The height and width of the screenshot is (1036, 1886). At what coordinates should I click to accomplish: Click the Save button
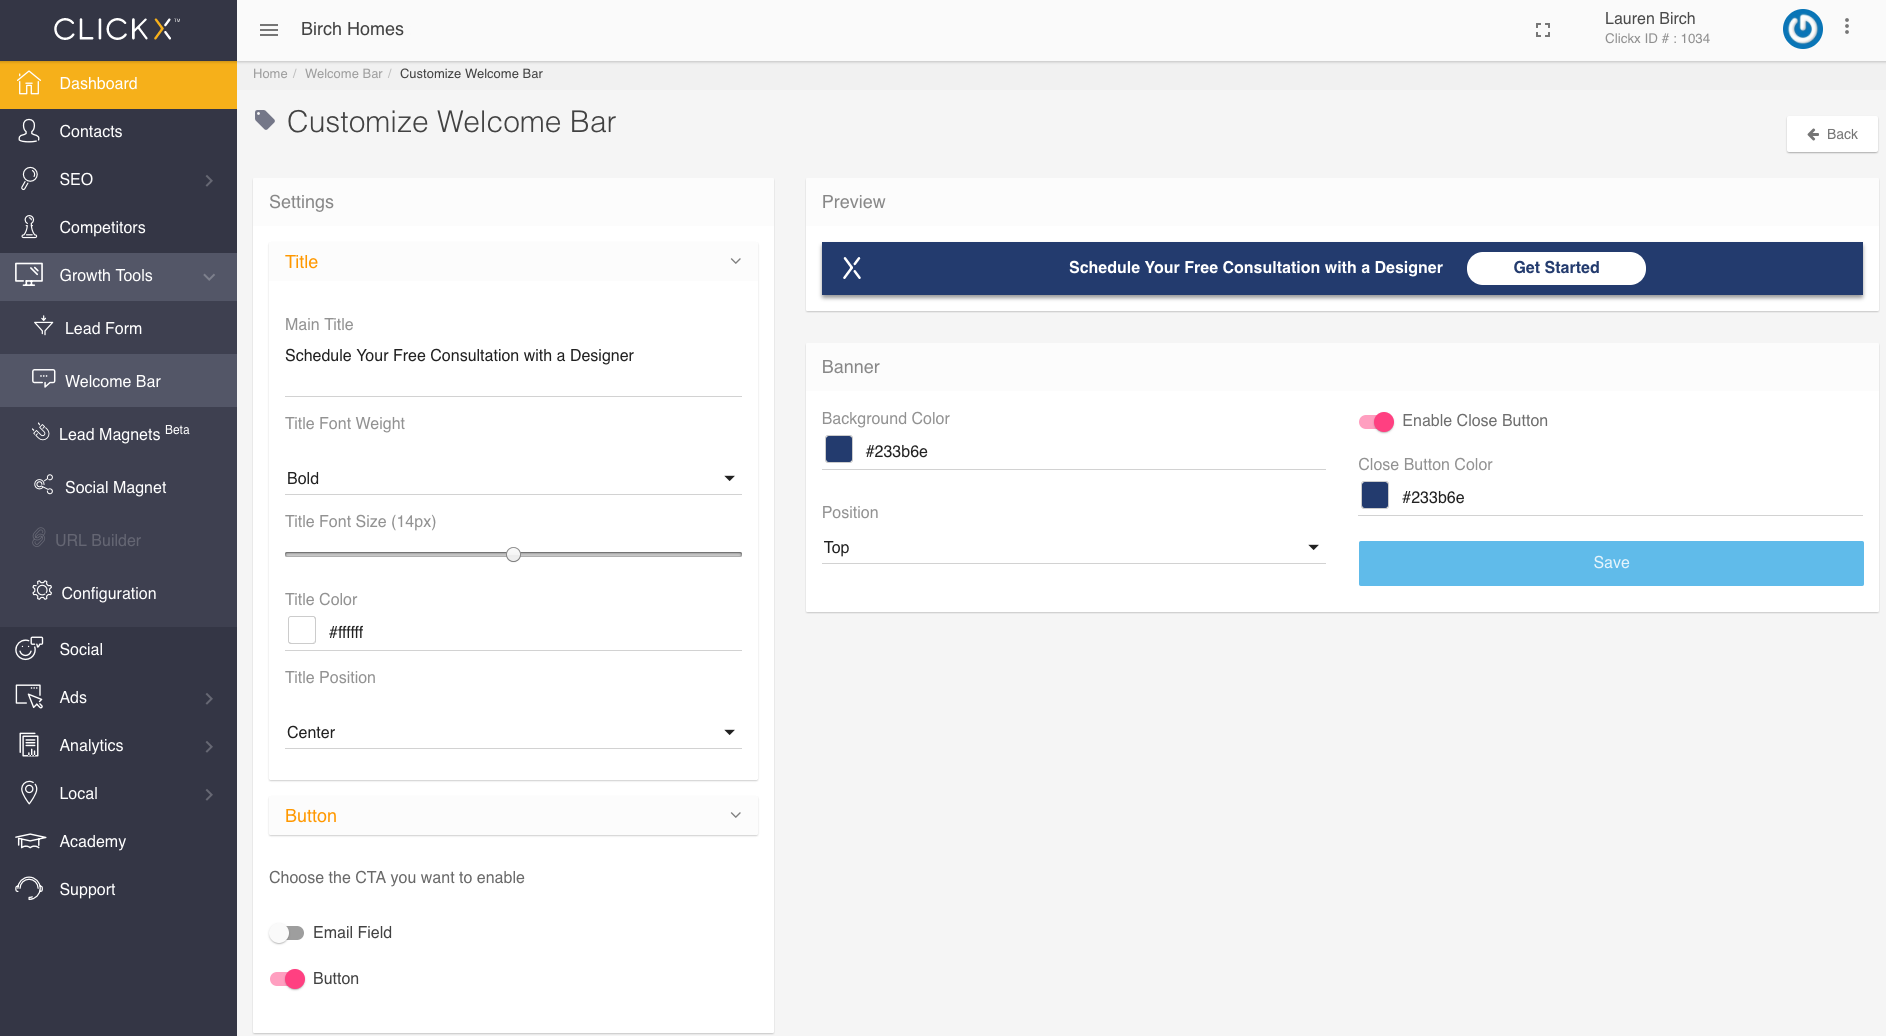(x=1611, y=563)
